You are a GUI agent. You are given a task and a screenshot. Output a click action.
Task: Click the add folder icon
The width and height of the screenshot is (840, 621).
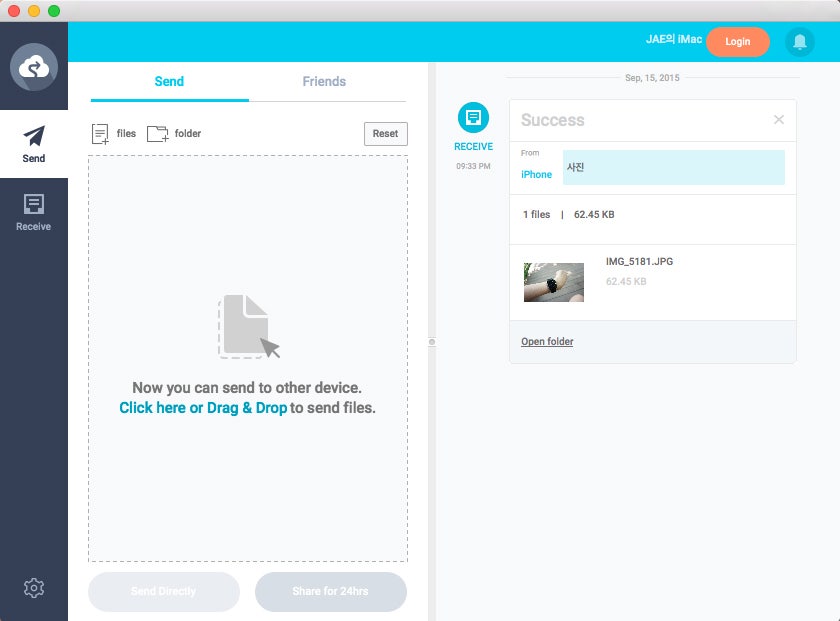(x=158, y=134)
